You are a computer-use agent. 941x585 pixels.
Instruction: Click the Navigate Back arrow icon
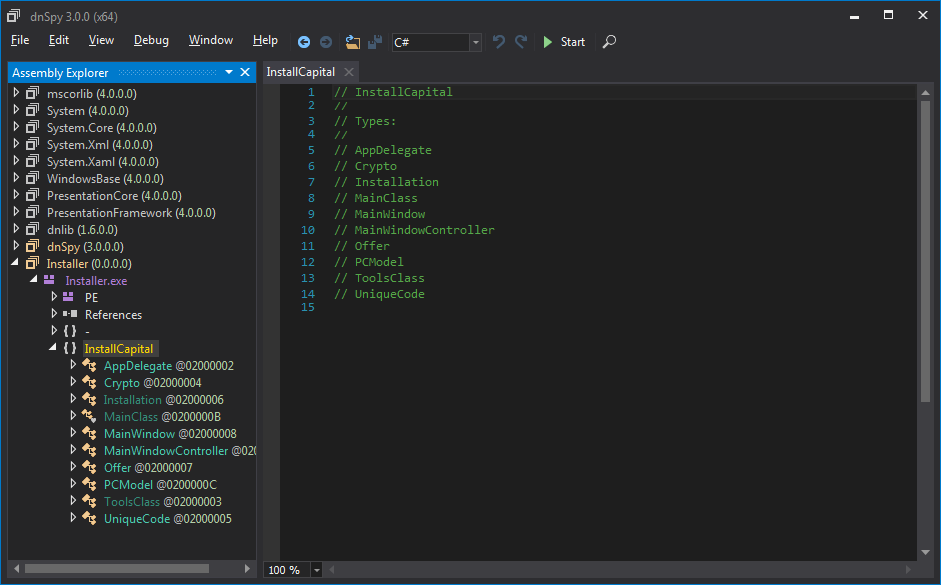coord(304,42)
